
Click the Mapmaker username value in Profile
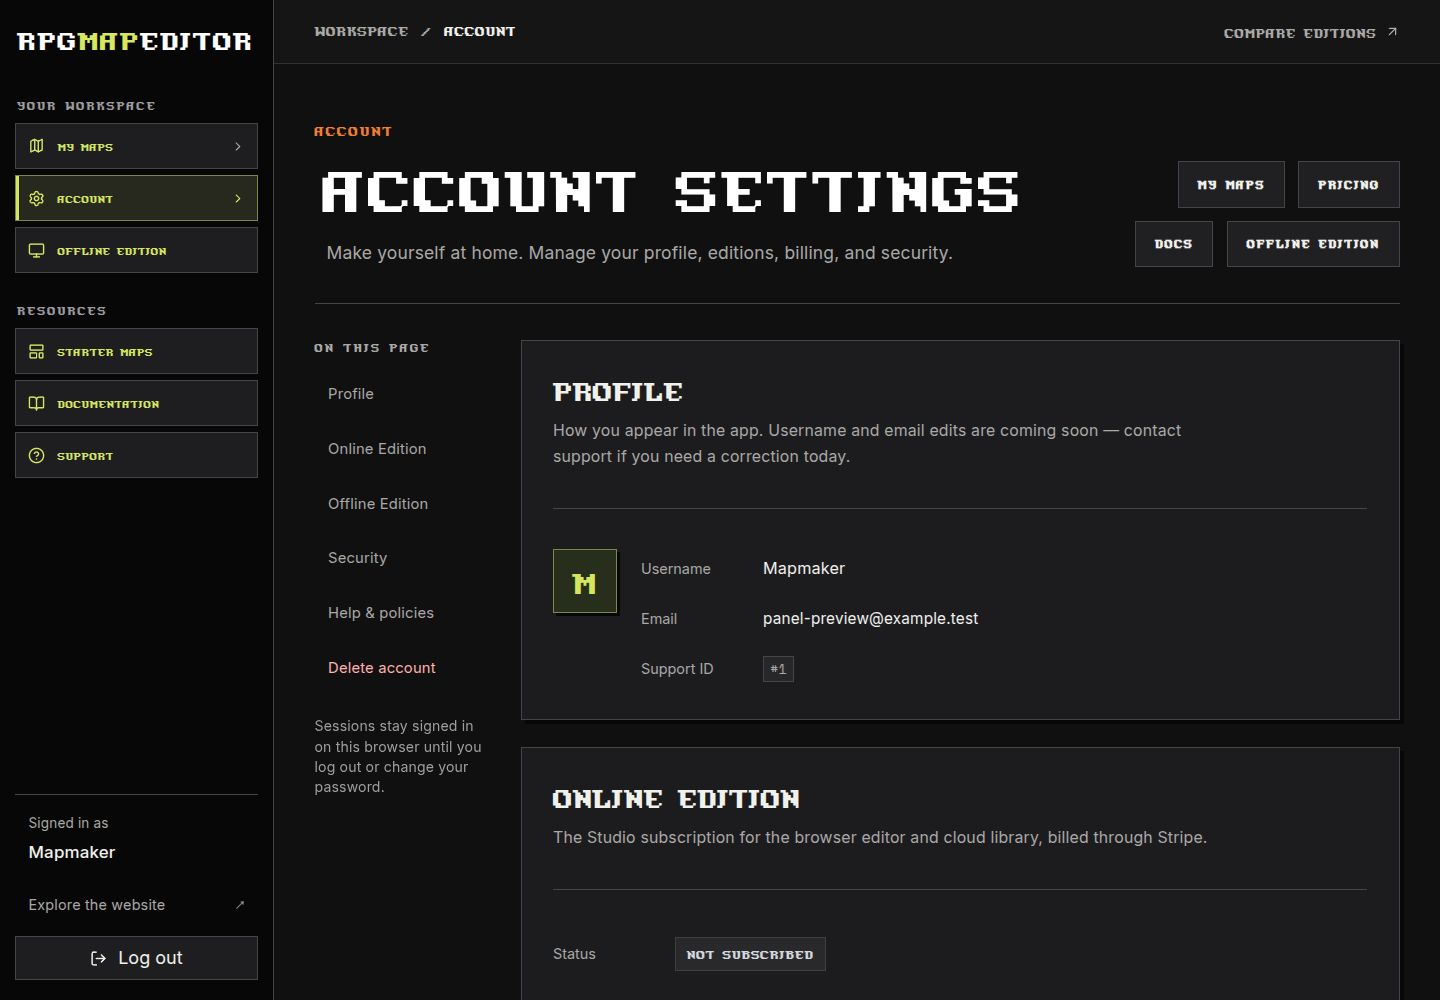click(x=804, y=568)
